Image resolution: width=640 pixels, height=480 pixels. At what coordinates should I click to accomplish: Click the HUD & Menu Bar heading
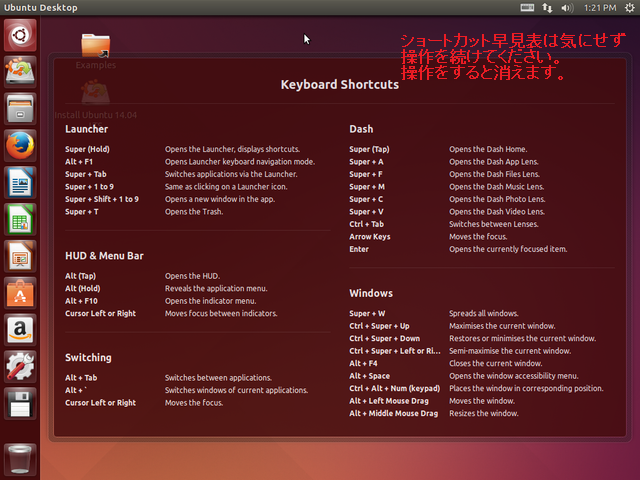tap(104, 256)
